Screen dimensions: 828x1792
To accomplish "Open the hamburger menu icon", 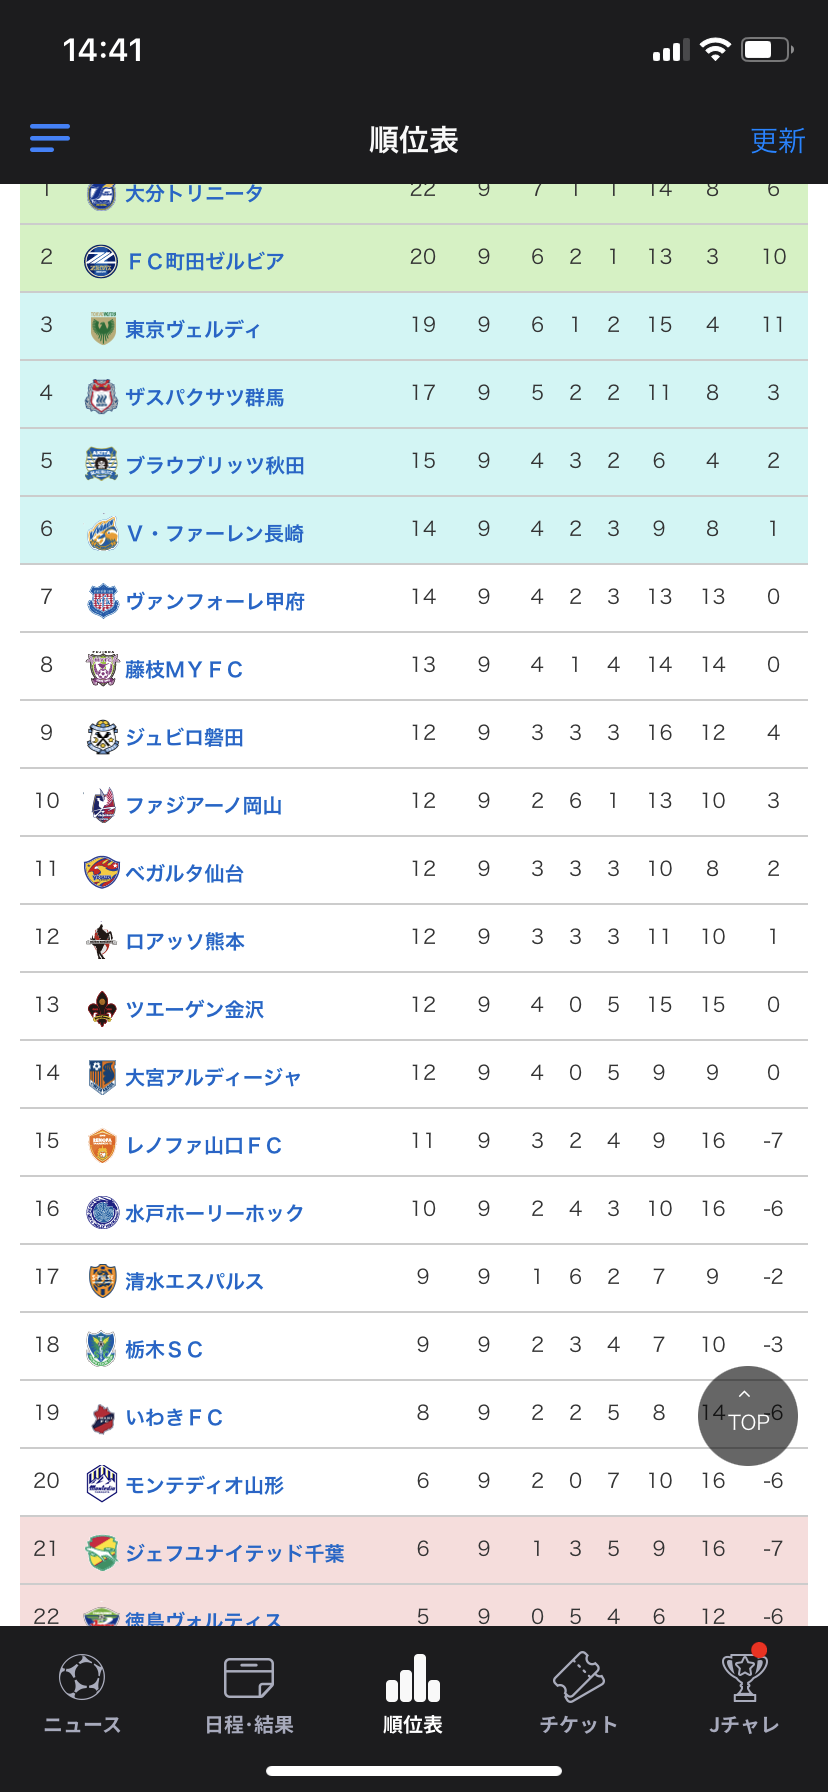I will [50, 138].
